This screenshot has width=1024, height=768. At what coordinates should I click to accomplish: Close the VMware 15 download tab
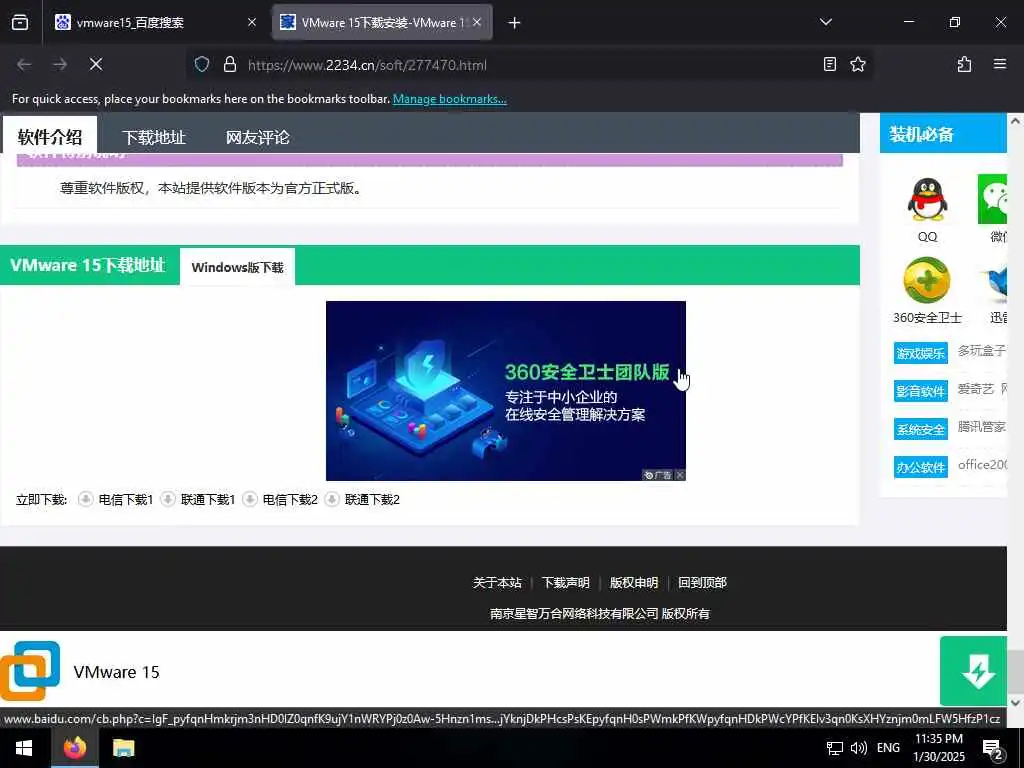point(477,22)
